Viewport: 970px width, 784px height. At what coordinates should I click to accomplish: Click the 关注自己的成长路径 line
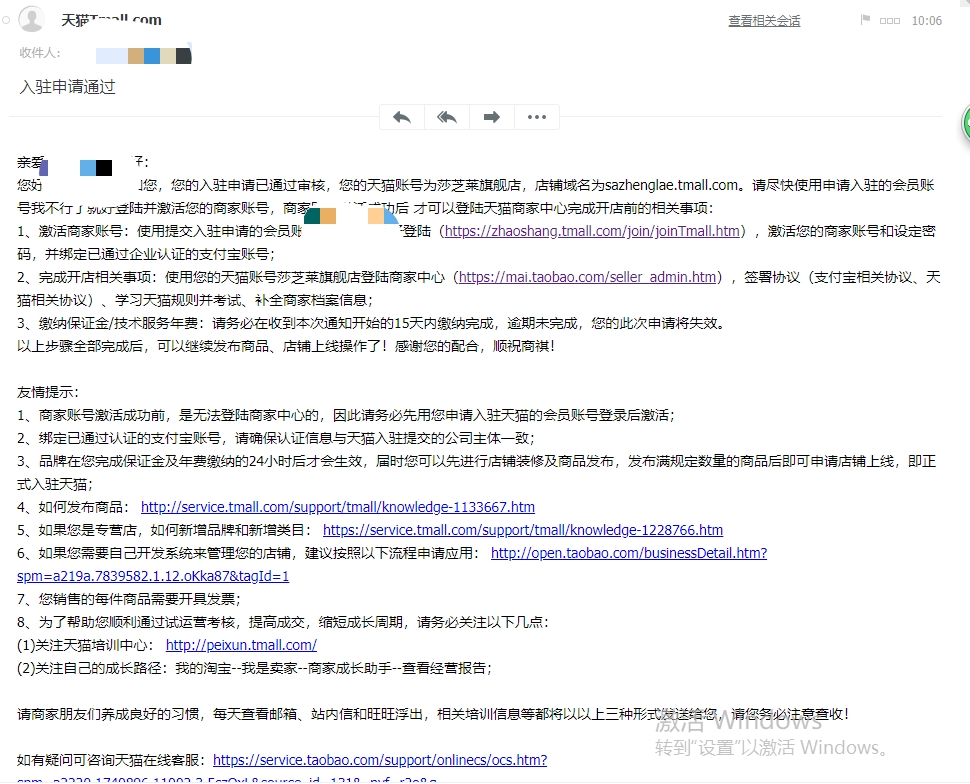[255, 668]
